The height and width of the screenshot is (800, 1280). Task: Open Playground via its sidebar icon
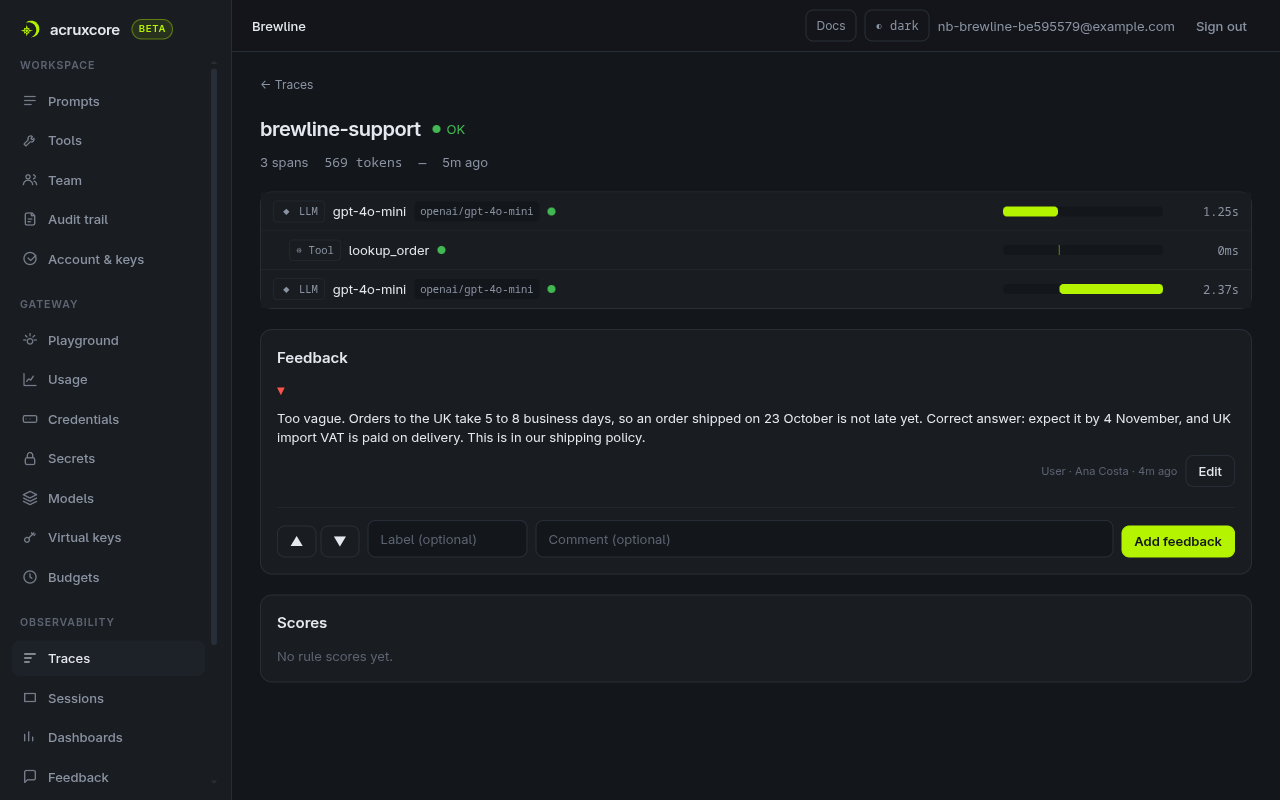click(x=30, y=340)
